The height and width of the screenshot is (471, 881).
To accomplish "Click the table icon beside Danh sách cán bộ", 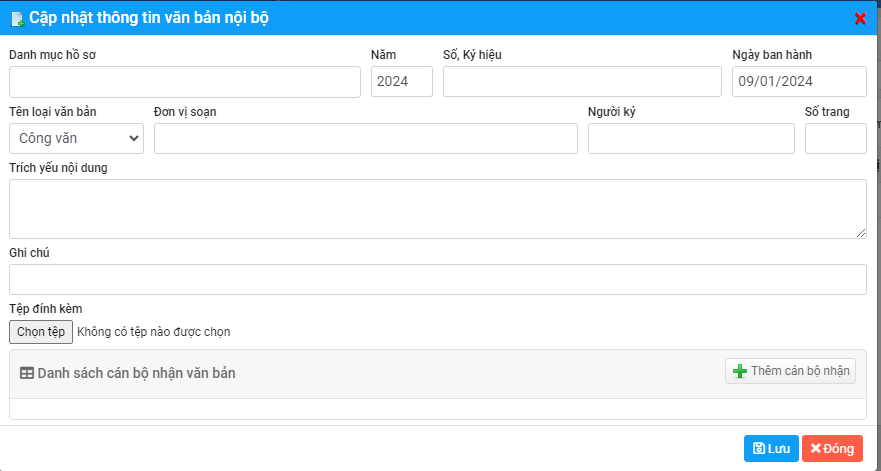I will (x=27, y=373).
